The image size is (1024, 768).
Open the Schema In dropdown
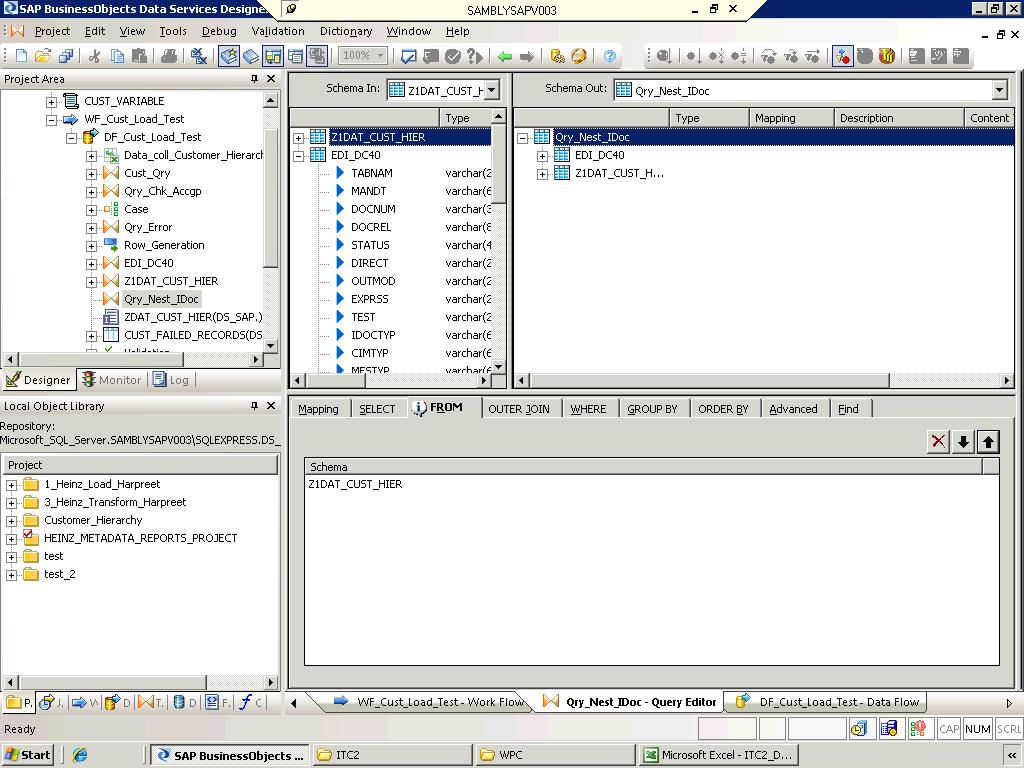[492, 90]
